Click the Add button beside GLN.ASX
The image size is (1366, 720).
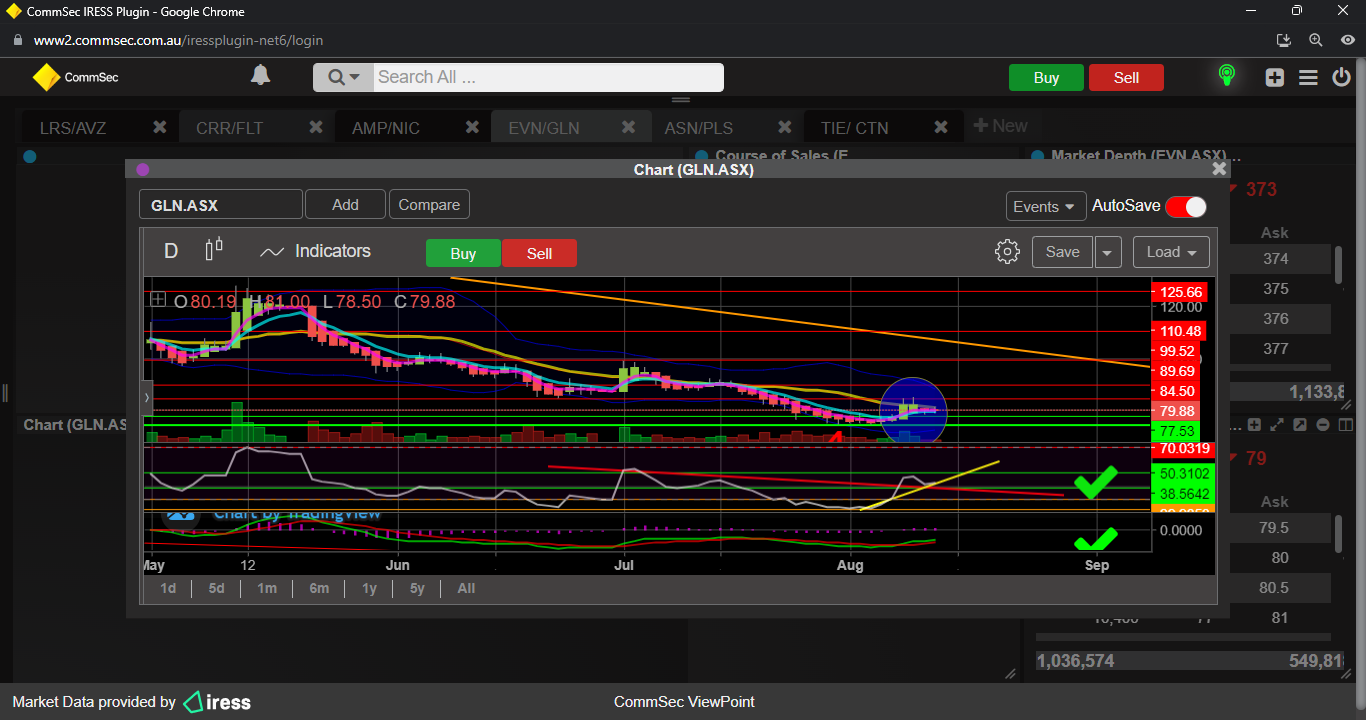click(x=345, y=204)
